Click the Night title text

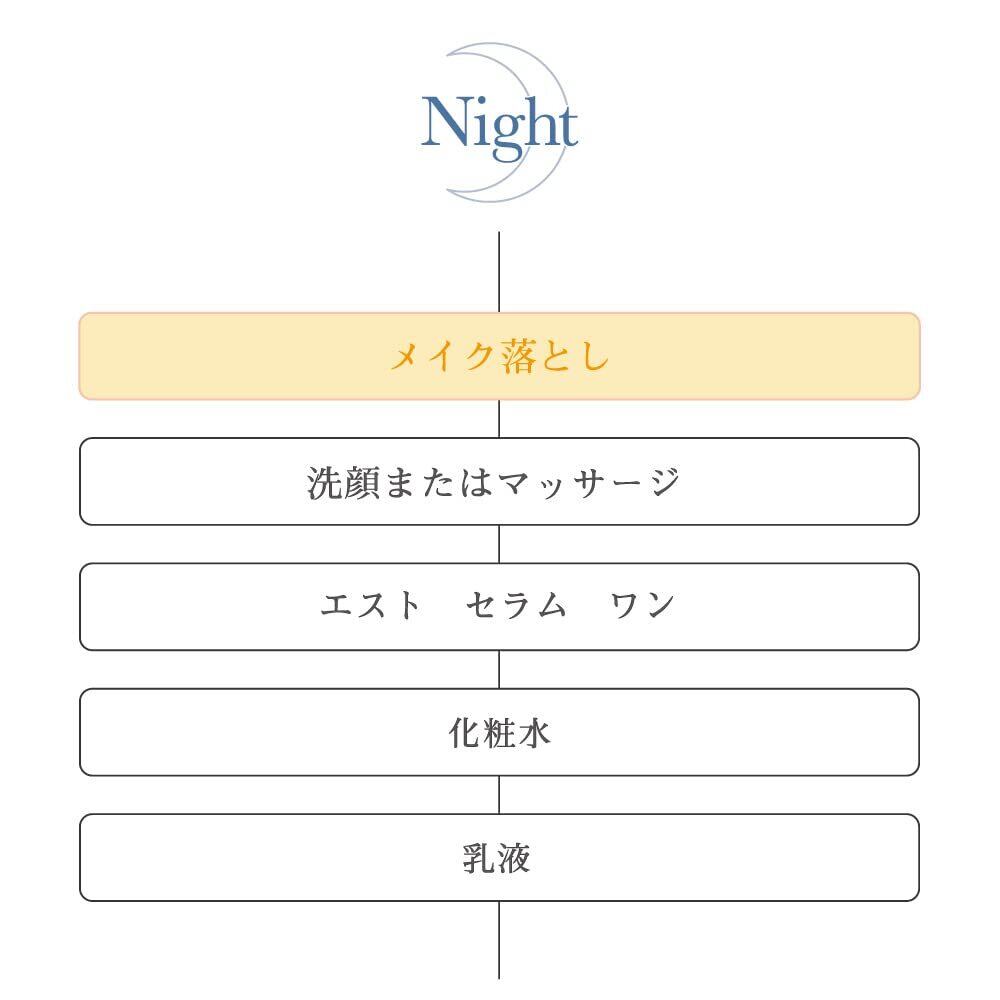(x=499, y=125)
